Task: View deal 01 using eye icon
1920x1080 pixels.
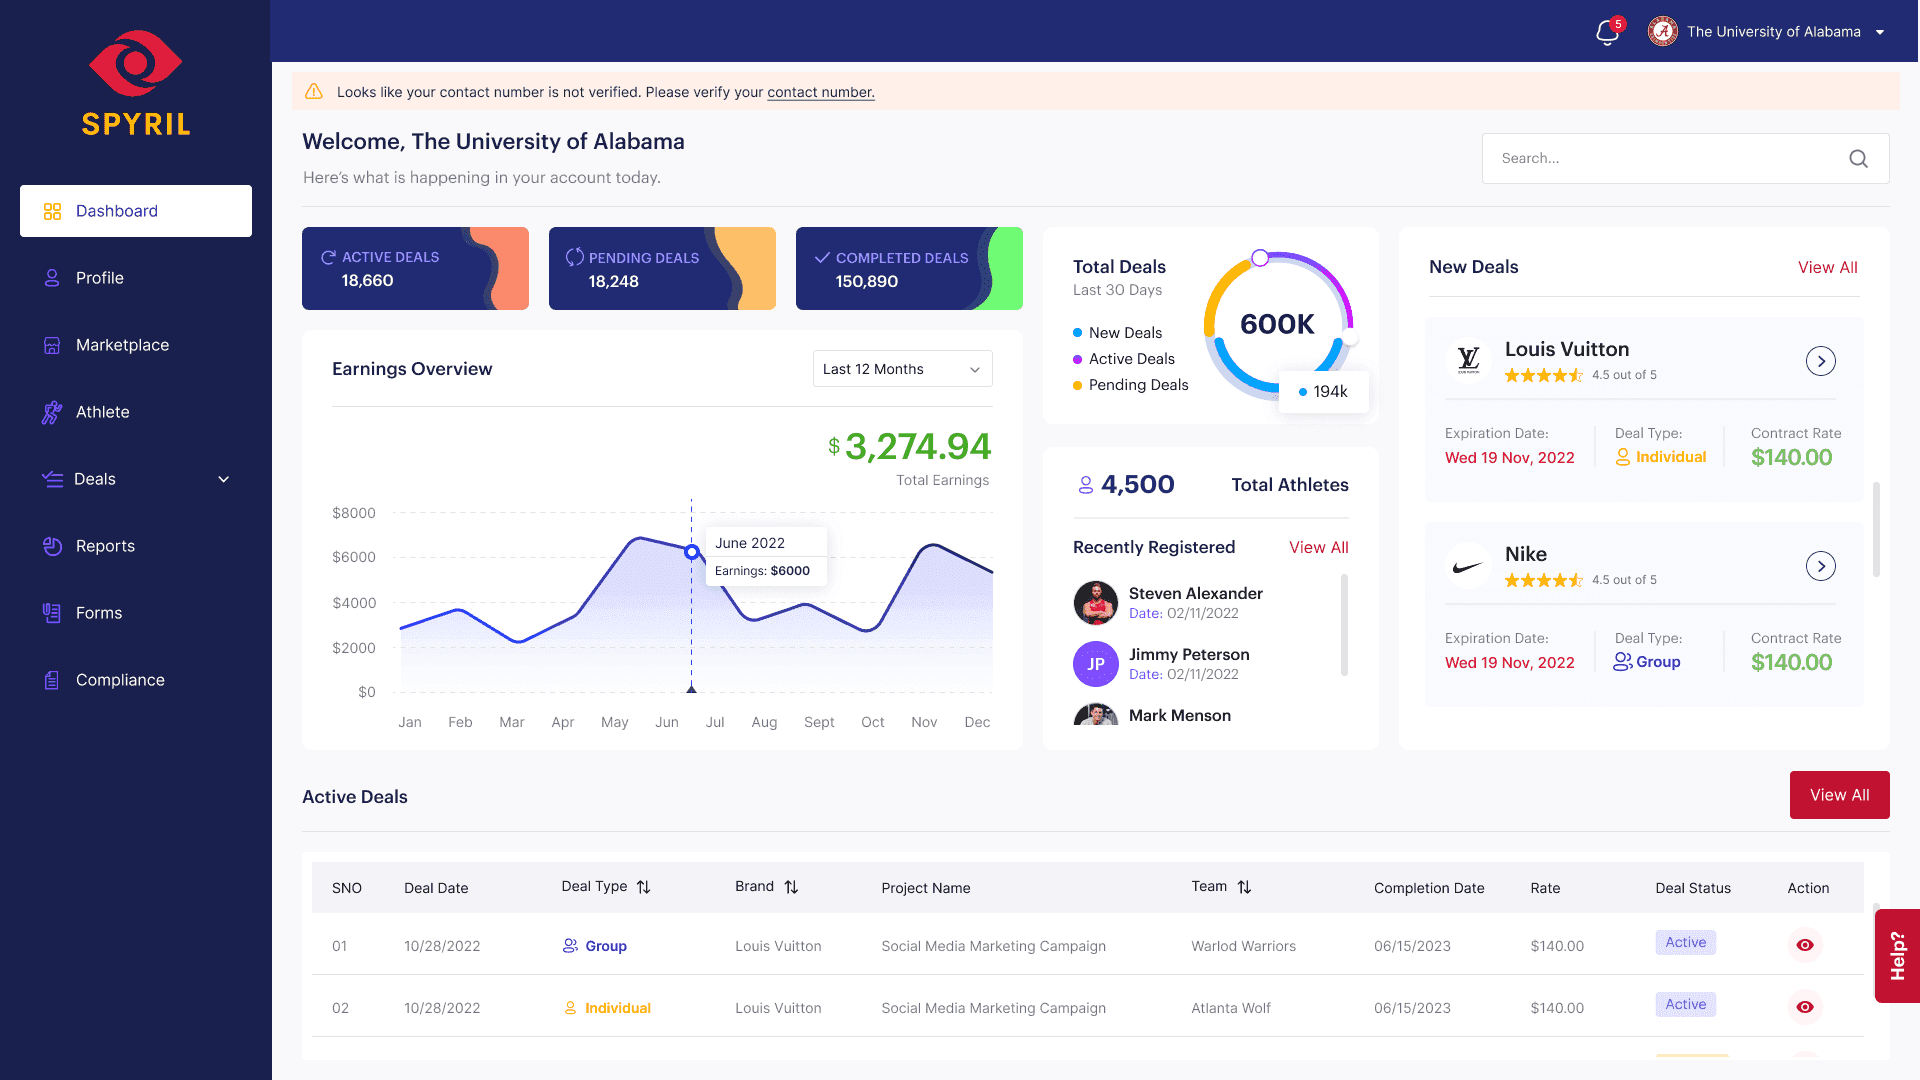Action: [1805, 945]
